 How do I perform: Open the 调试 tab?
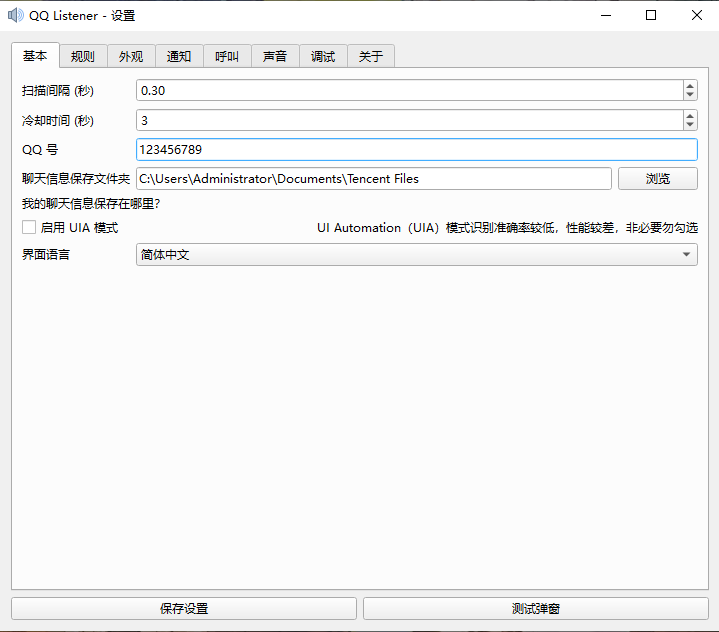323,56
